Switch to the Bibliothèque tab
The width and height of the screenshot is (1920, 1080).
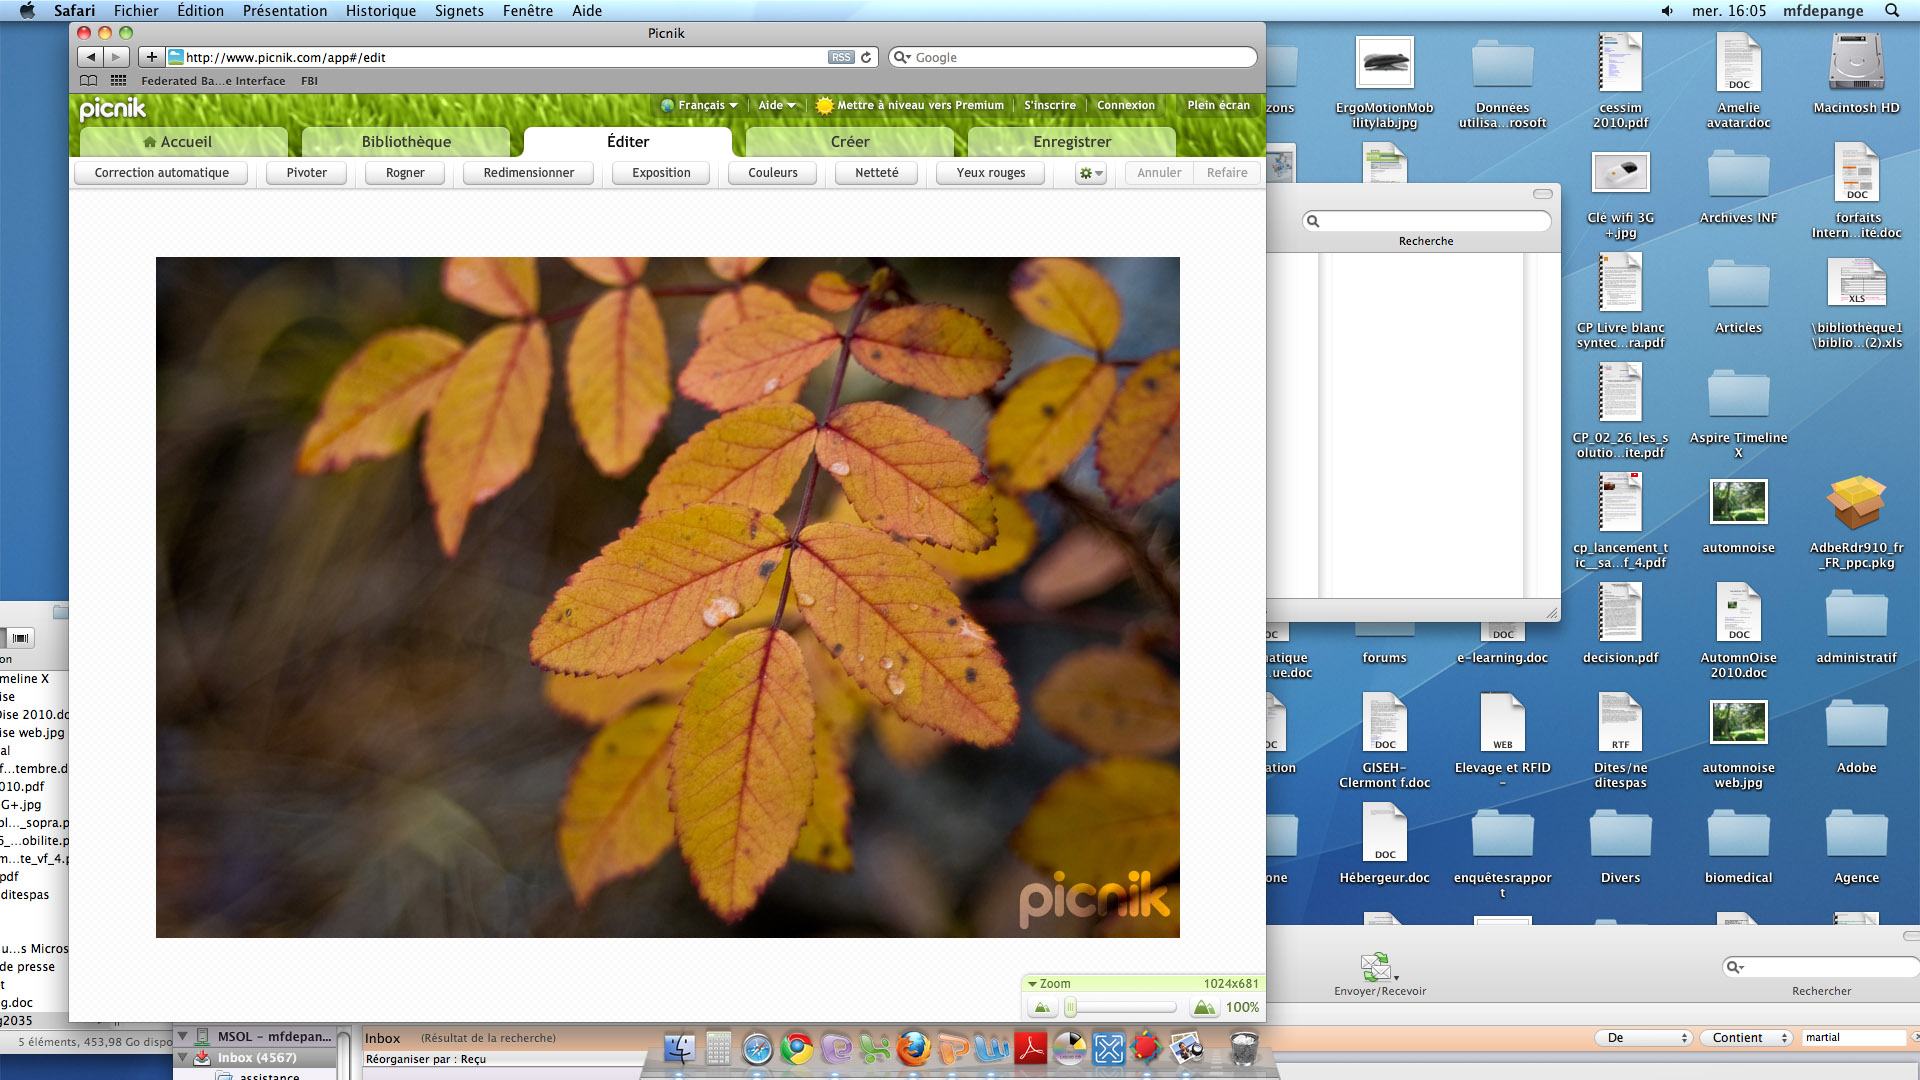pyautogui.click(x=406, y=142)
